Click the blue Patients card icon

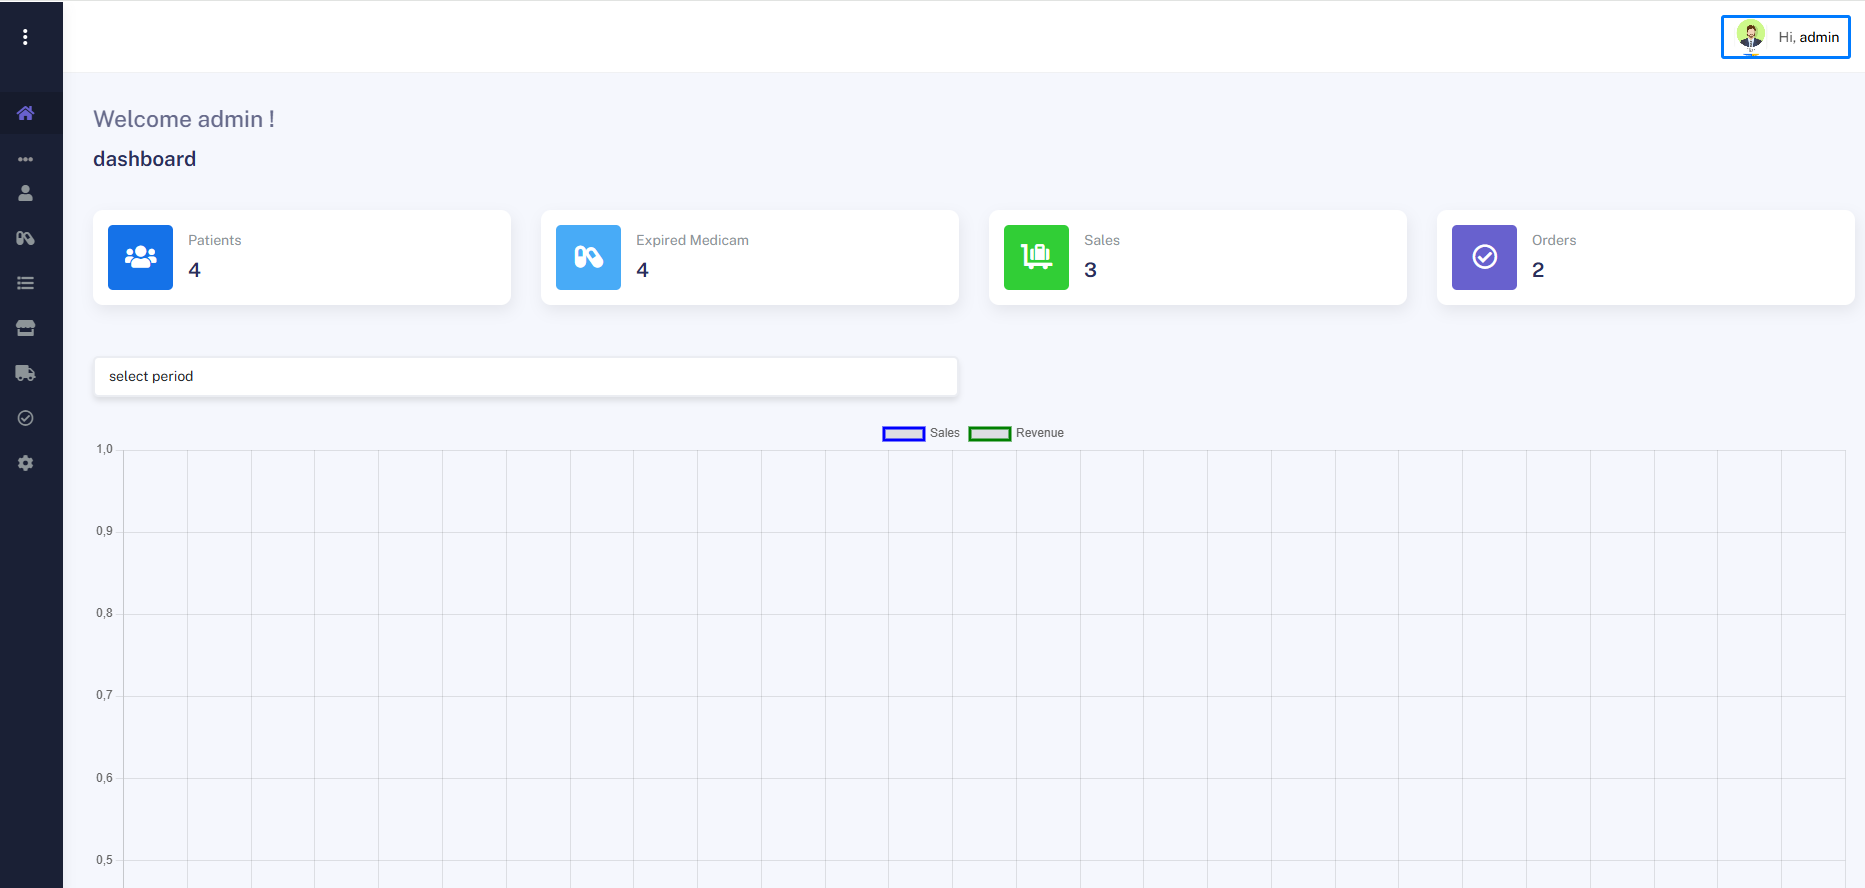pyautogui.click(x=140, y=257)
